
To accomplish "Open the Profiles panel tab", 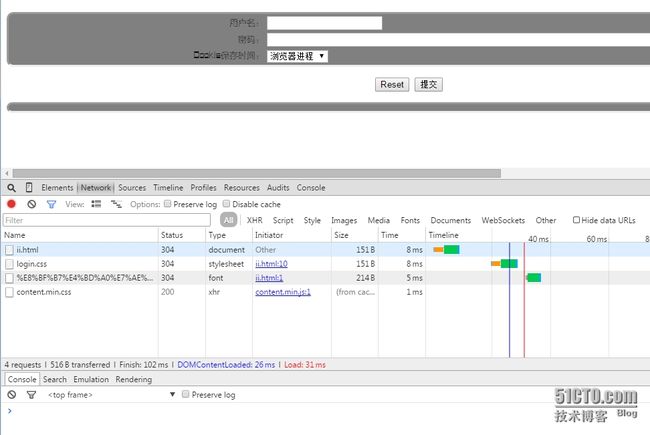I will [204, 188].
